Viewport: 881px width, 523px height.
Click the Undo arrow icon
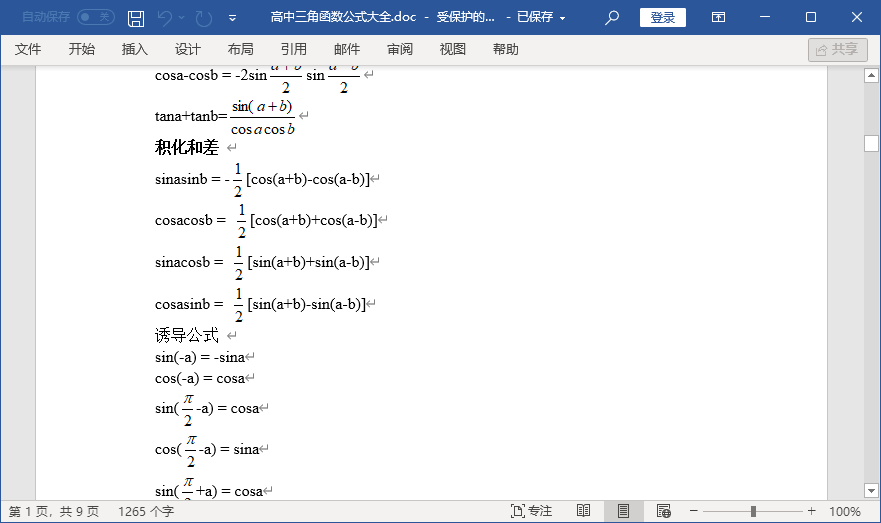click(165, 18)
